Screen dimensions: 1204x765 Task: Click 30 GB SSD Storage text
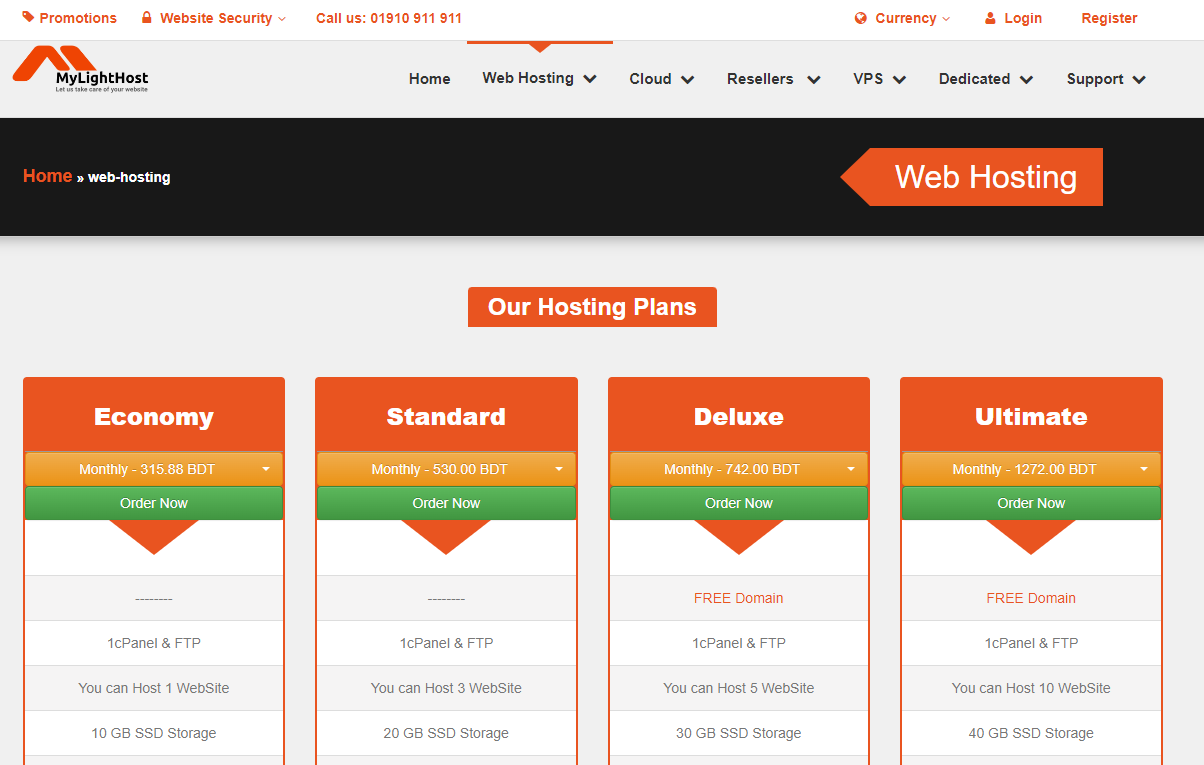click(x=739, y=733)
